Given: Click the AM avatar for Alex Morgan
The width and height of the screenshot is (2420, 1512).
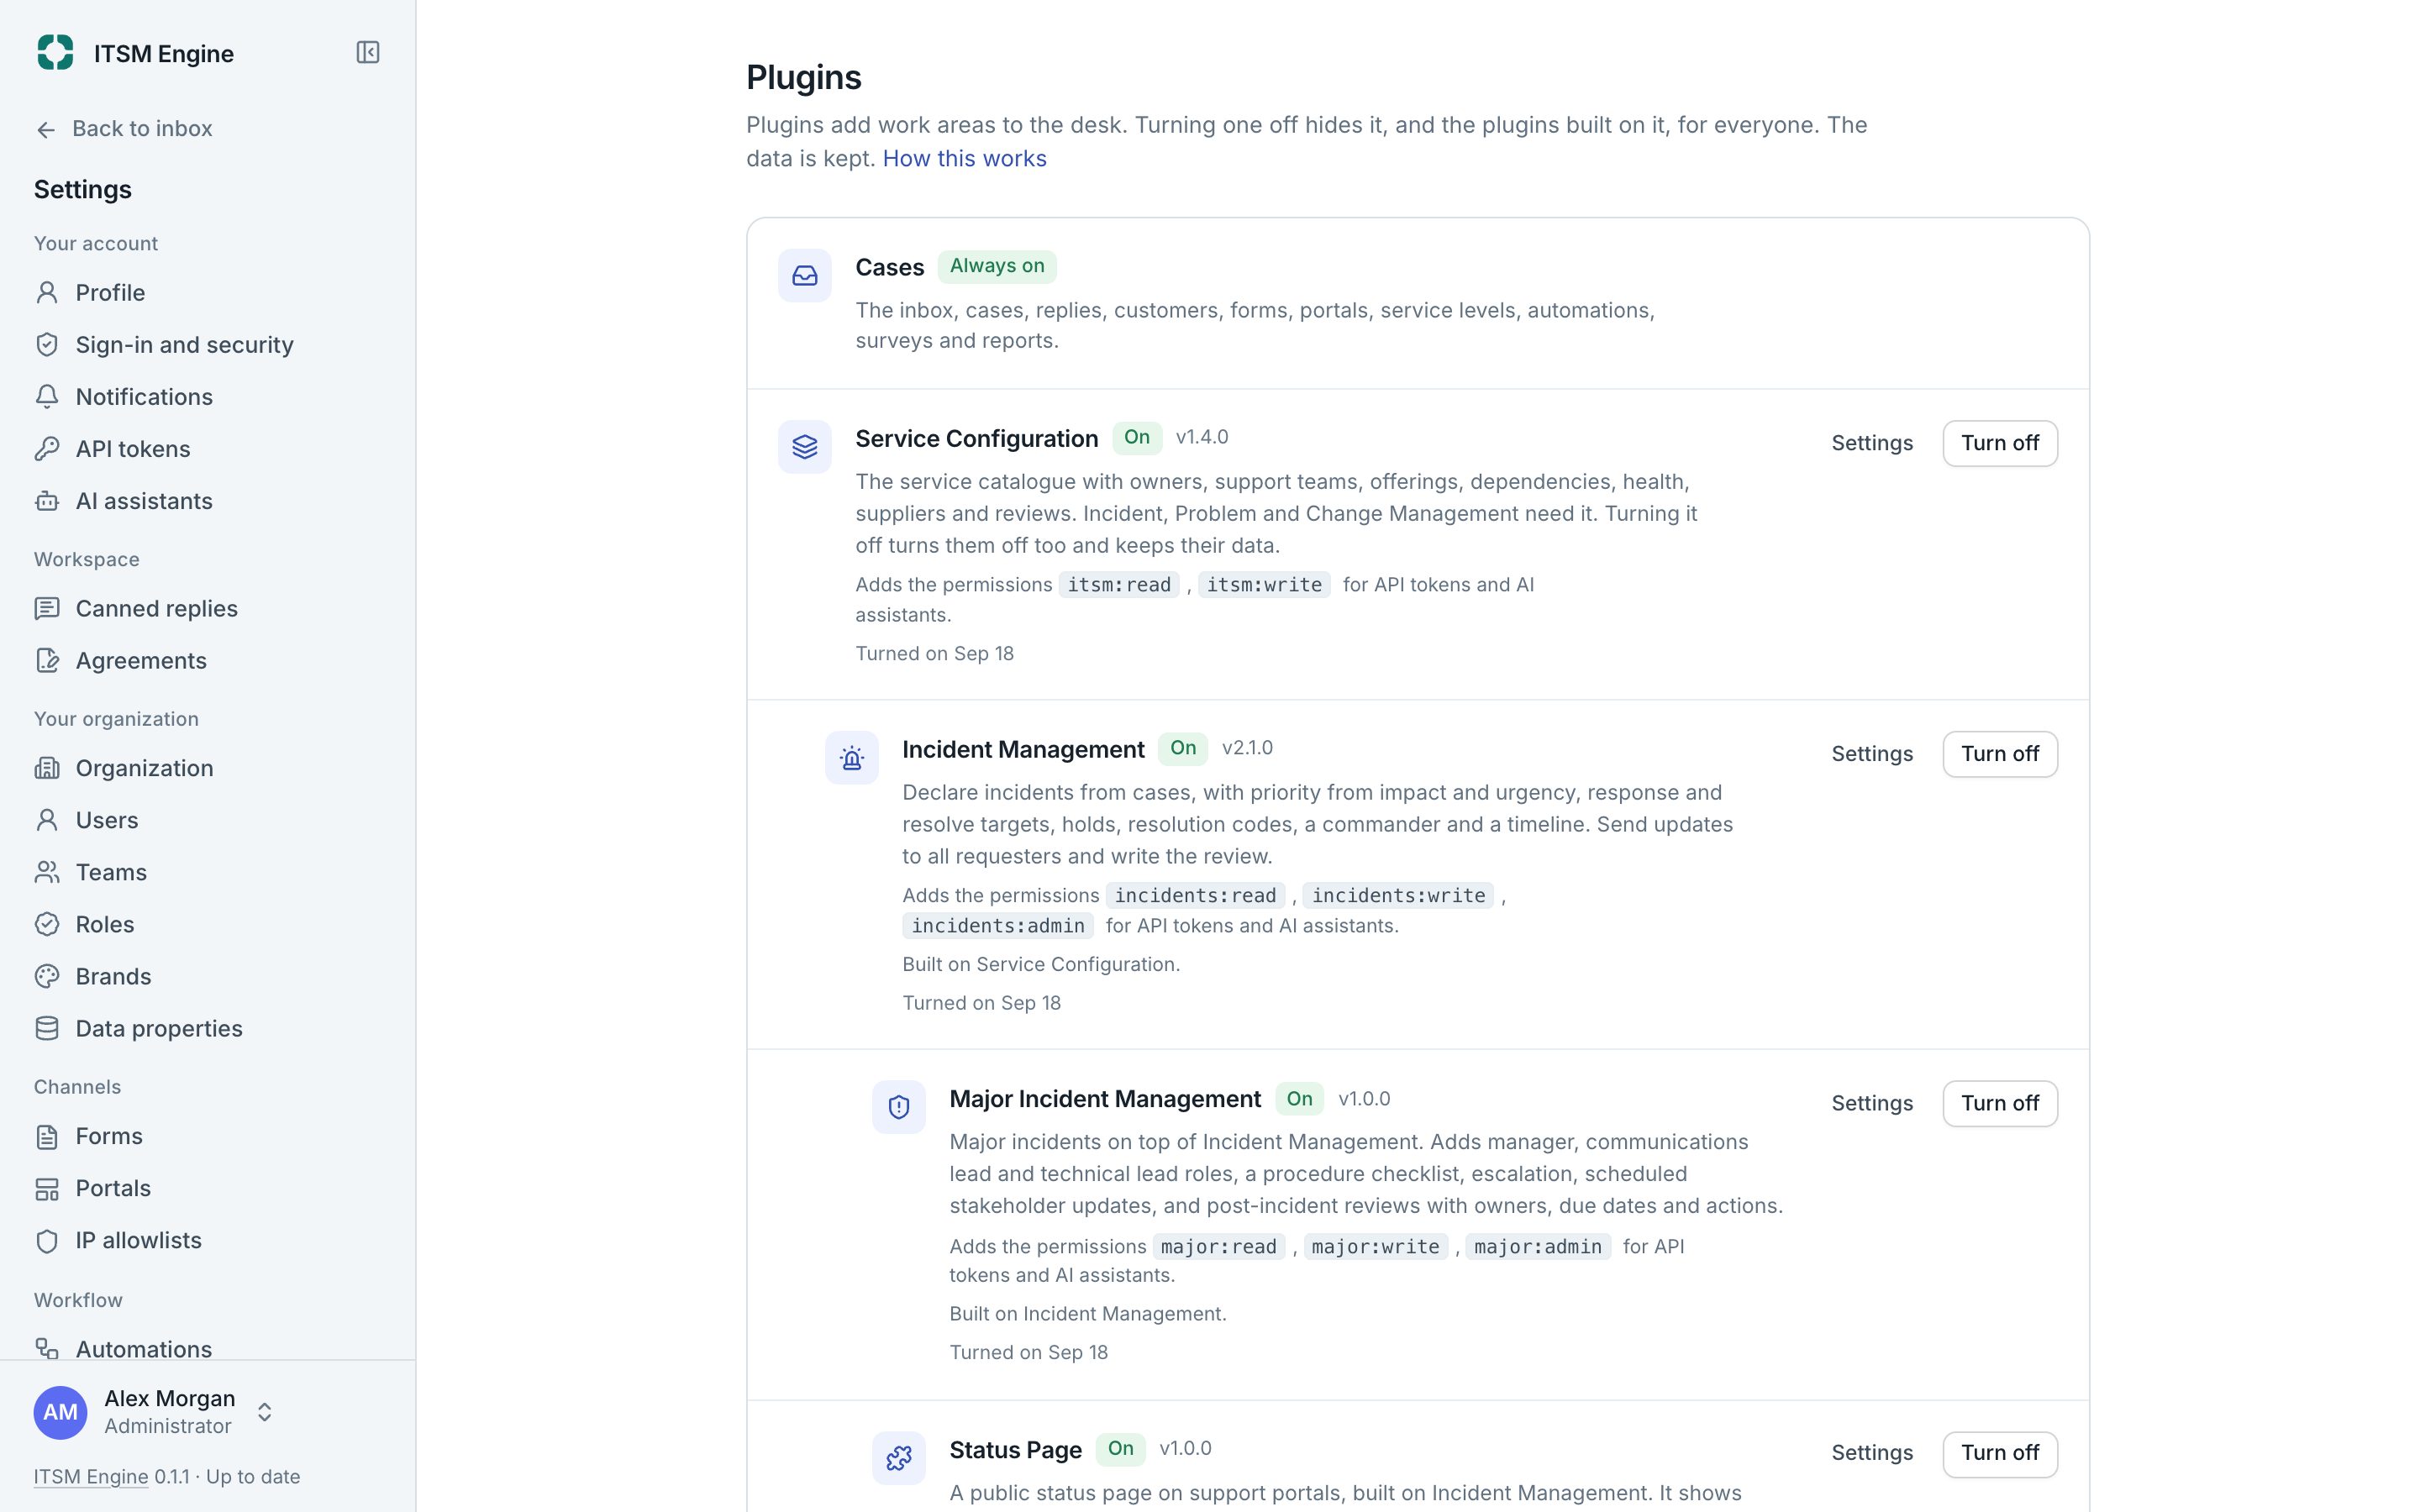Looking at the screenshot, I should coord(60,1411).
